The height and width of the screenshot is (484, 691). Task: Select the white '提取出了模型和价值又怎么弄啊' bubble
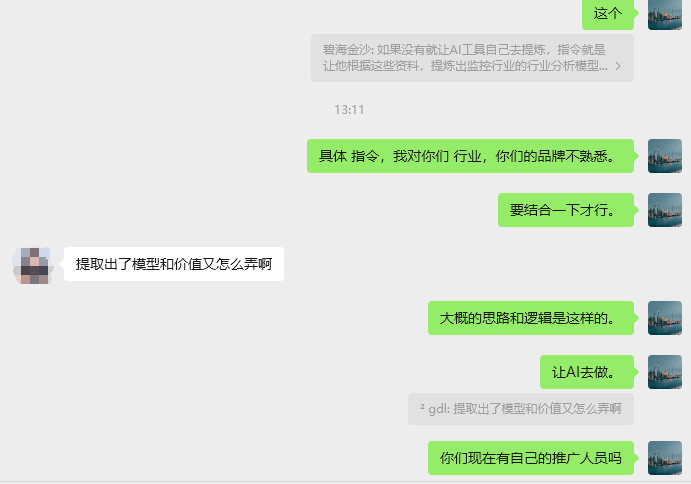pyautogui.click(x=174, y=264)
